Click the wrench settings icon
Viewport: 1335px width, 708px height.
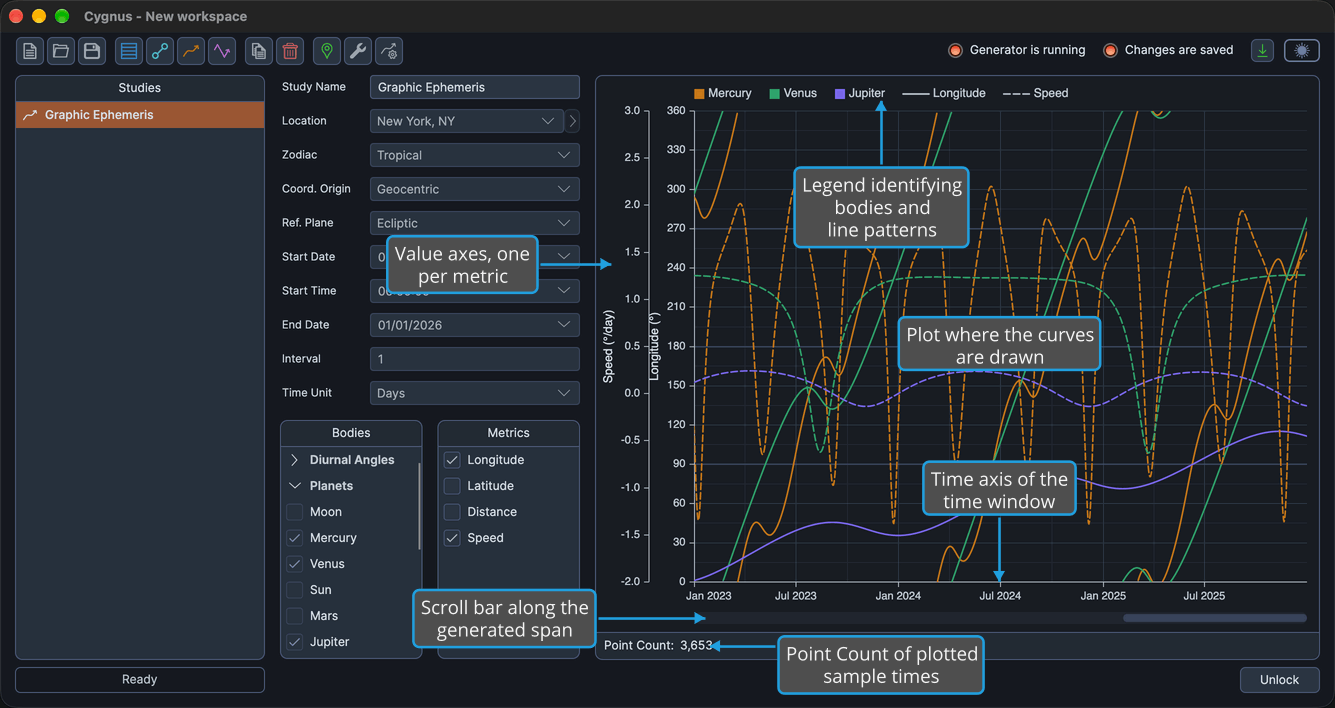[x=357, y=51]
